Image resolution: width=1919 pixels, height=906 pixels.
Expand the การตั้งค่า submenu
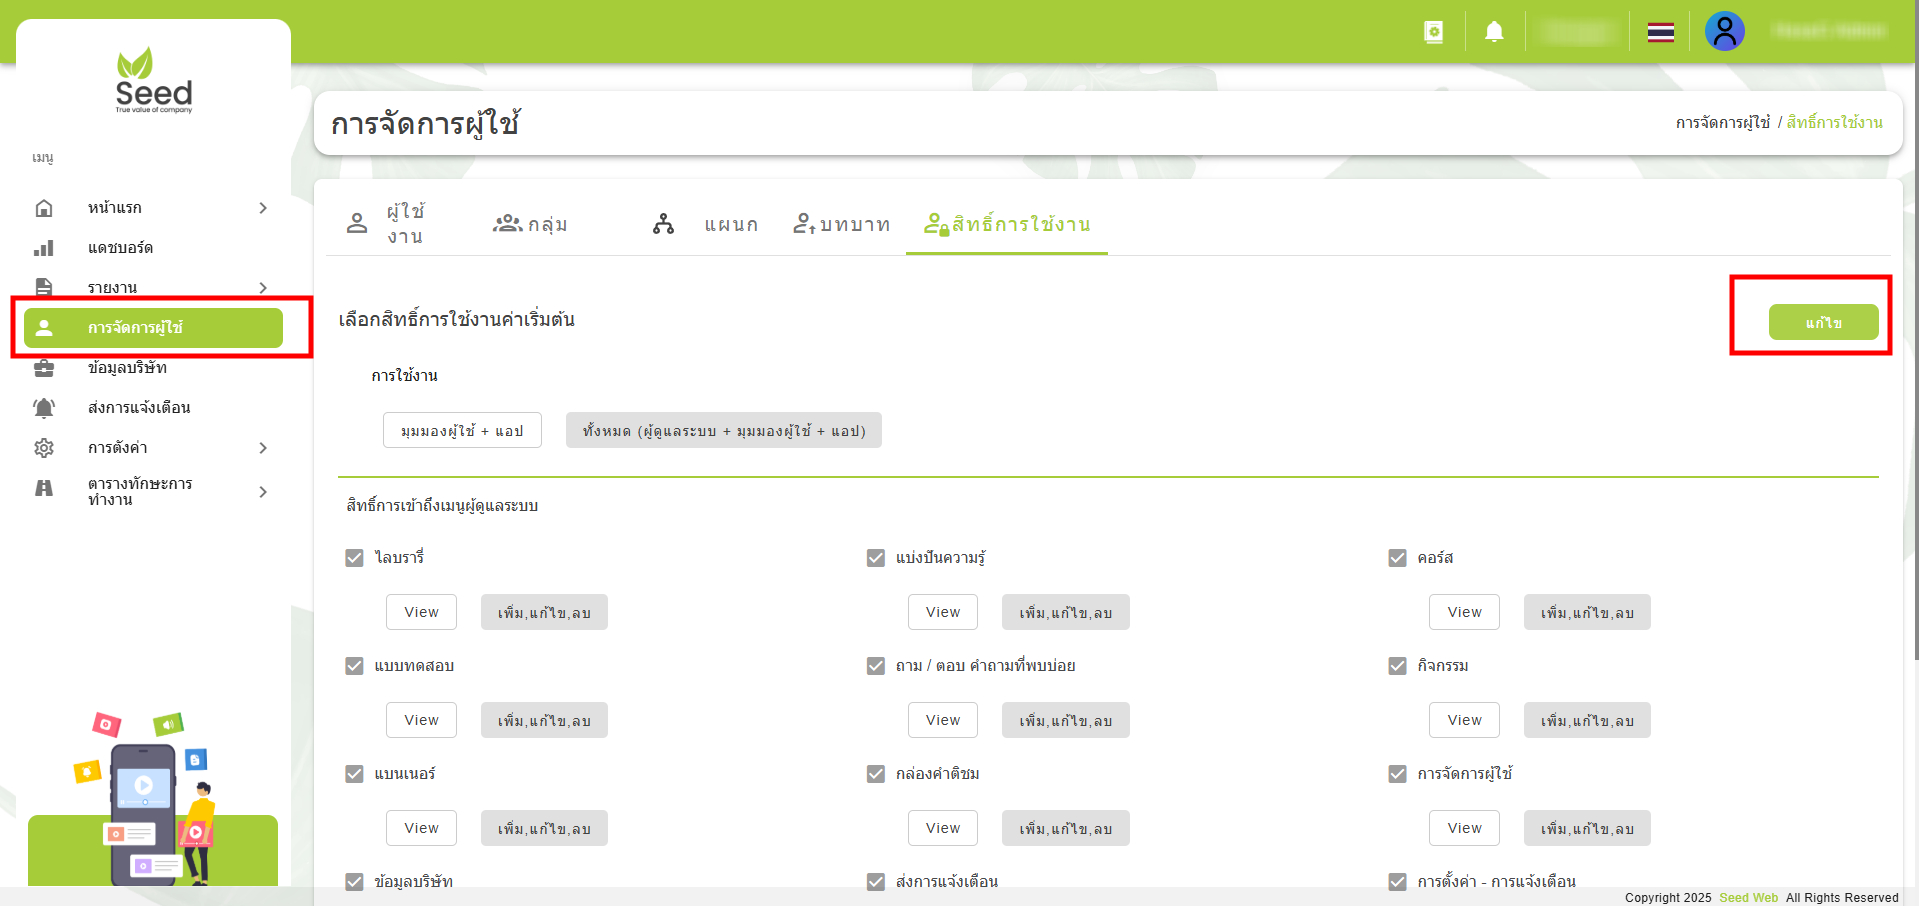(263, 447)
